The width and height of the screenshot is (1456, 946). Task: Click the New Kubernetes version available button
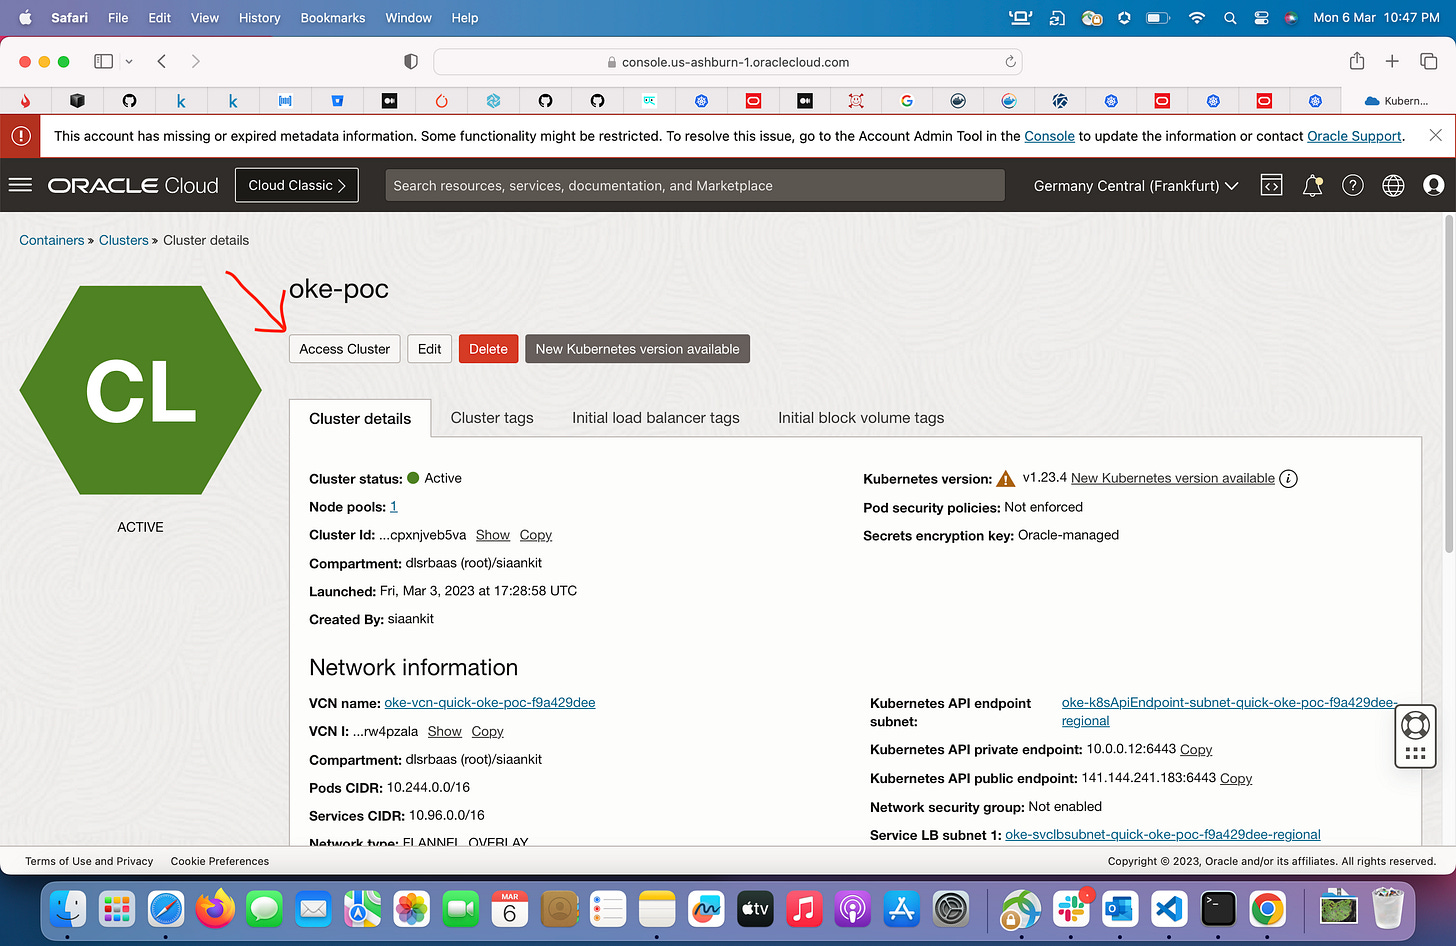(x=638, y=349)
